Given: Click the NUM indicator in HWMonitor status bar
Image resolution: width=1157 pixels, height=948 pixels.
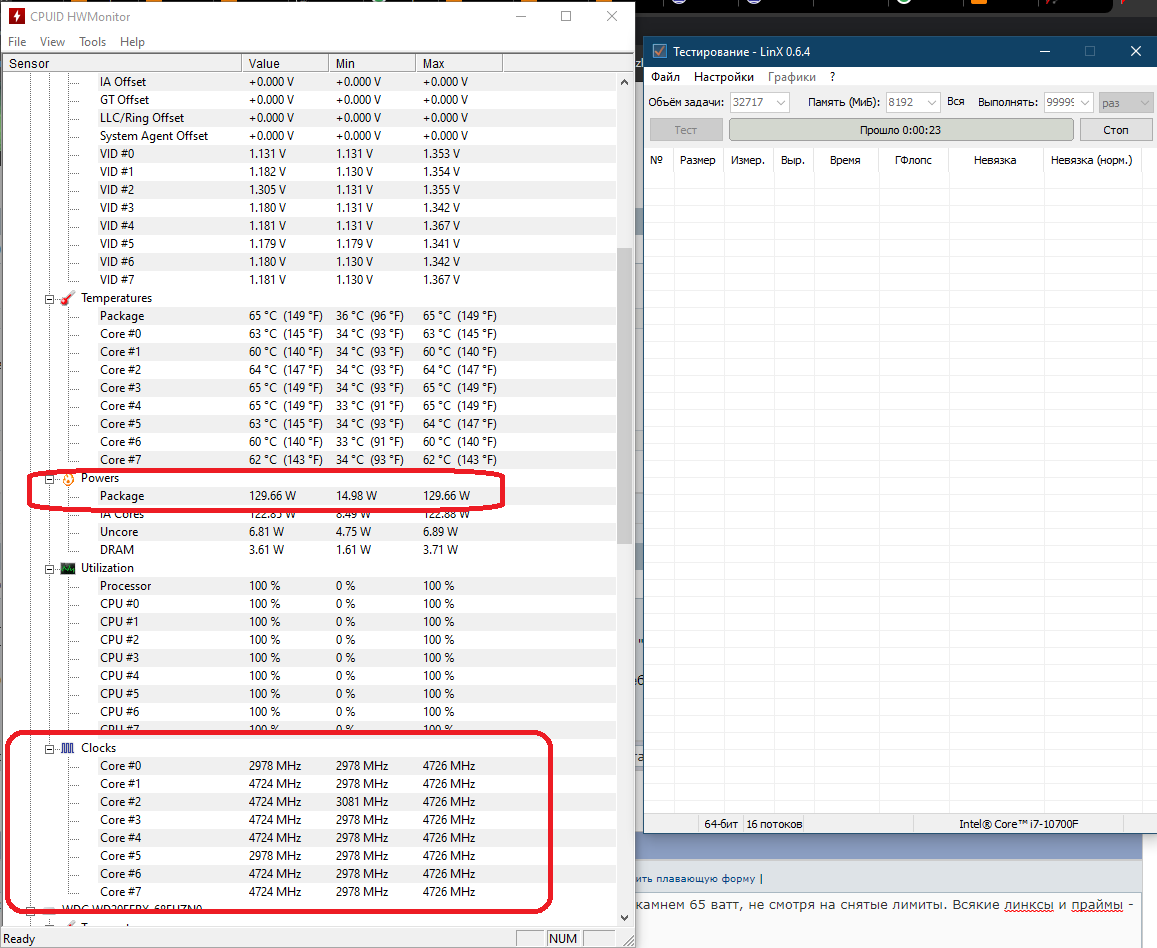Looking at the screenshot, I should (563, 938).
